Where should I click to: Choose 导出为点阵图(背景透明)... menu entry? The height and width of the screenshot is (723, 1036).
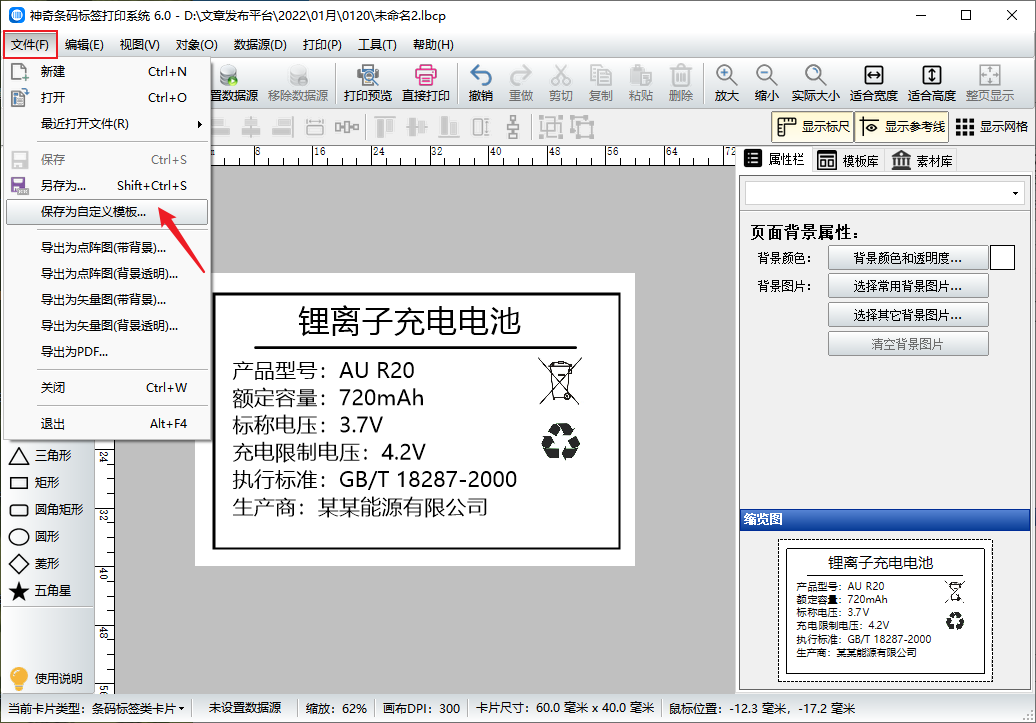click(107, 274)
